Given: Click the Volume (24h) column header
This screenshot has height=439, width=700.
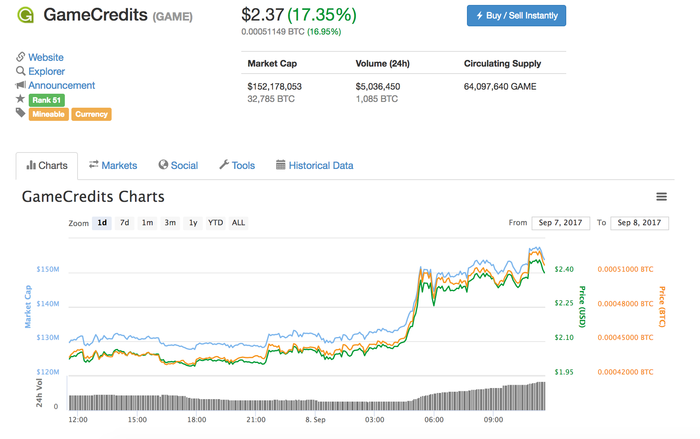Looking at the screenshot, I should [x=383, y=63].
